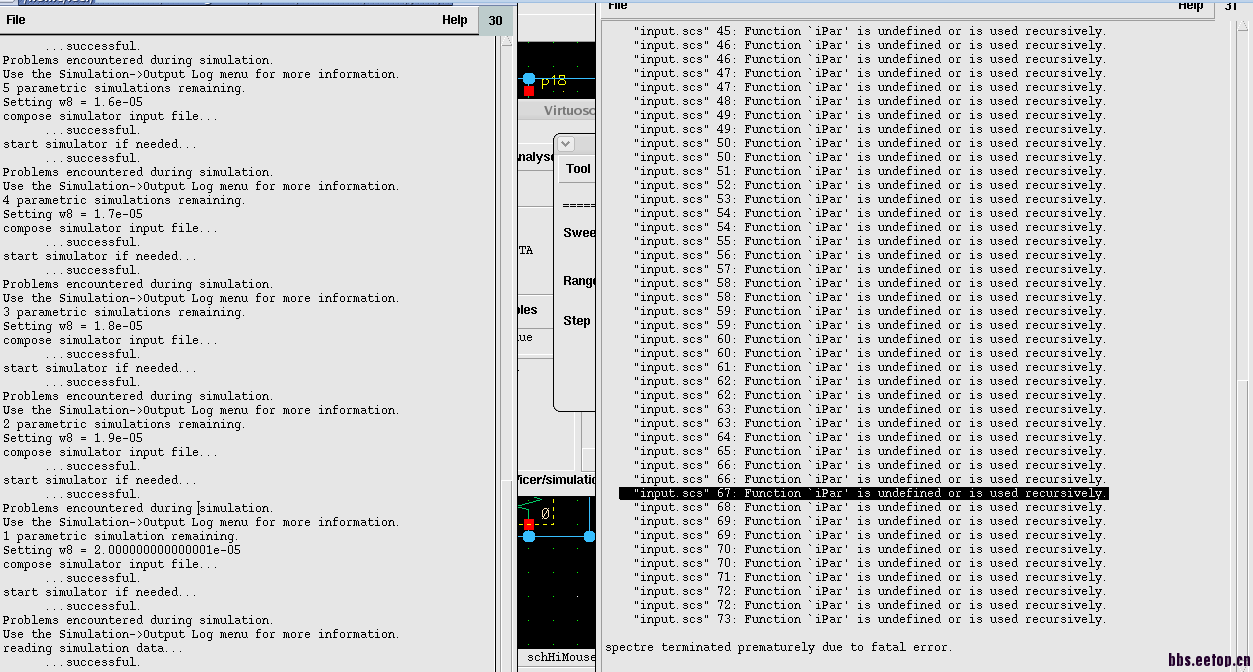Click the window-menu dropdown button above Tool
This screenshot has width=1253, height=672.
click(566, 144)
